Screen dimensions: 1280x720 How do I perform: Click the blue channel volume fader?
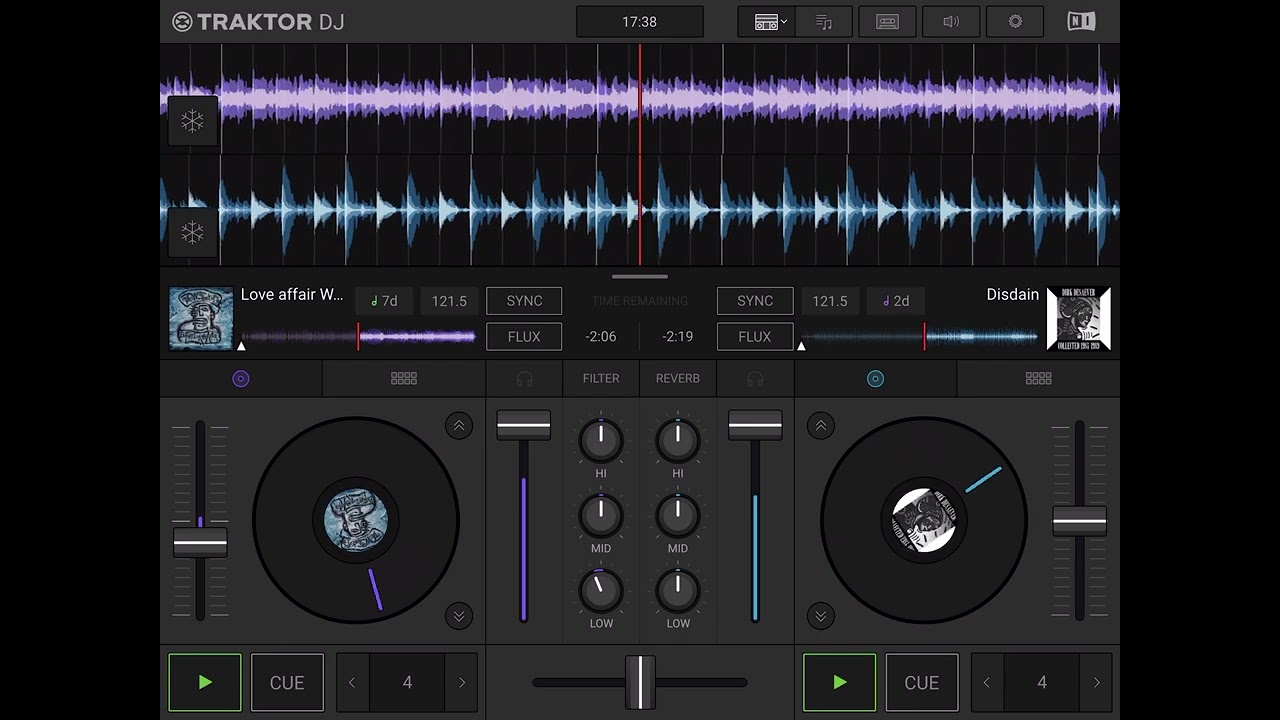[755, 425]
